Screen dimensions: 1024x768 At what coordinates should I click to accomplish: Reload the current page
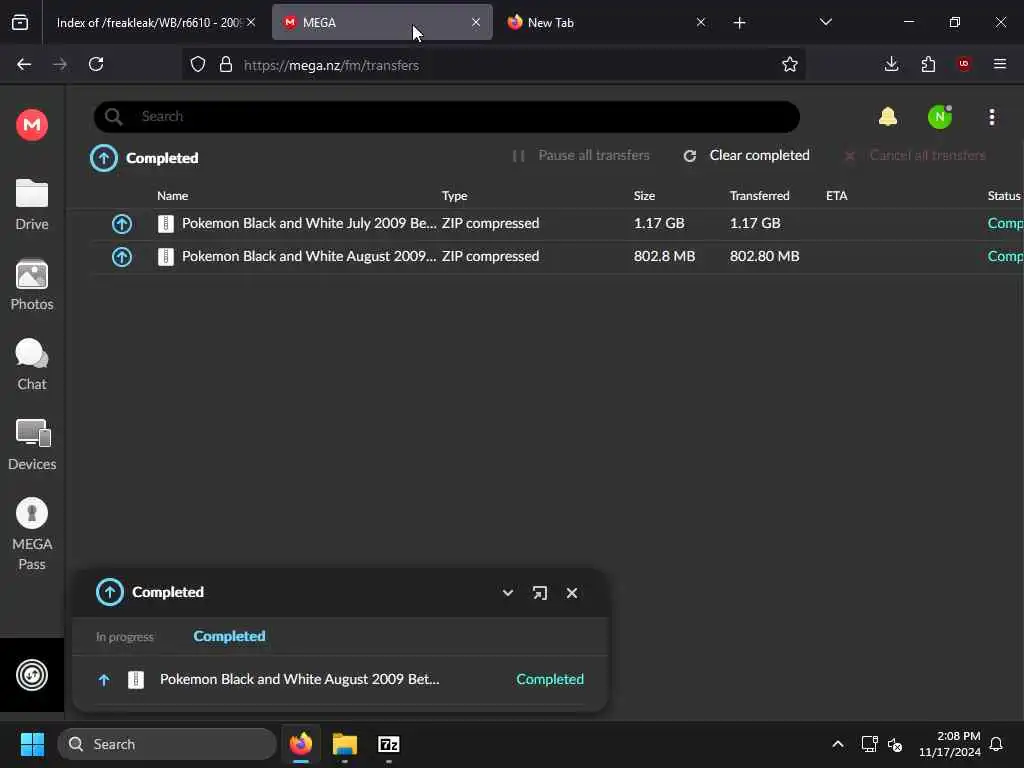tap(96, 64)
